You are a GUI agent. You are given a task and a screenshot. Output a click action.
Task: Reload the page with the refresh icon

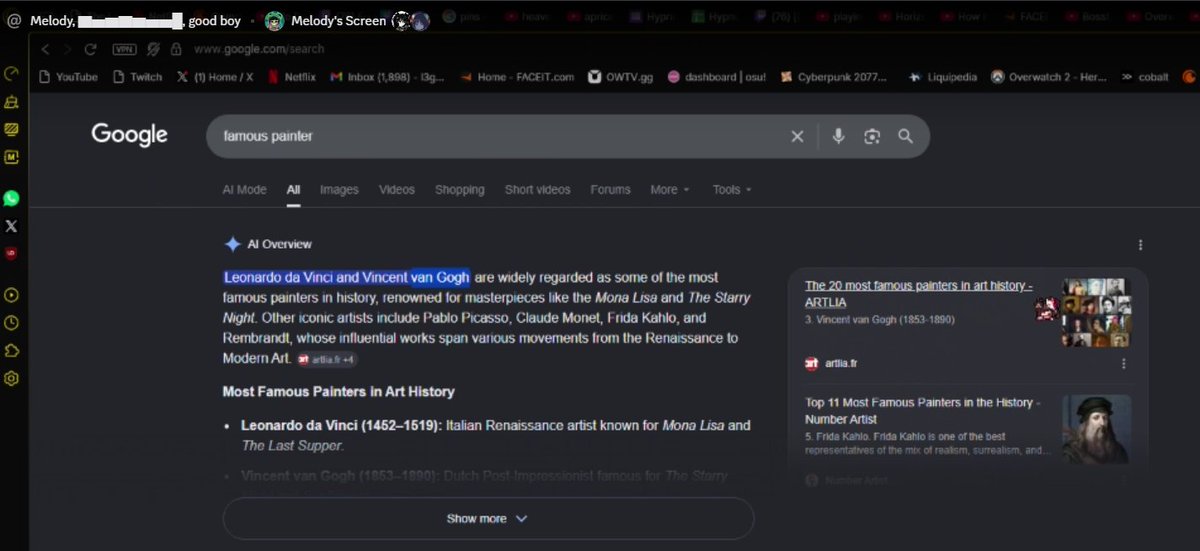[x=91, y=49]
